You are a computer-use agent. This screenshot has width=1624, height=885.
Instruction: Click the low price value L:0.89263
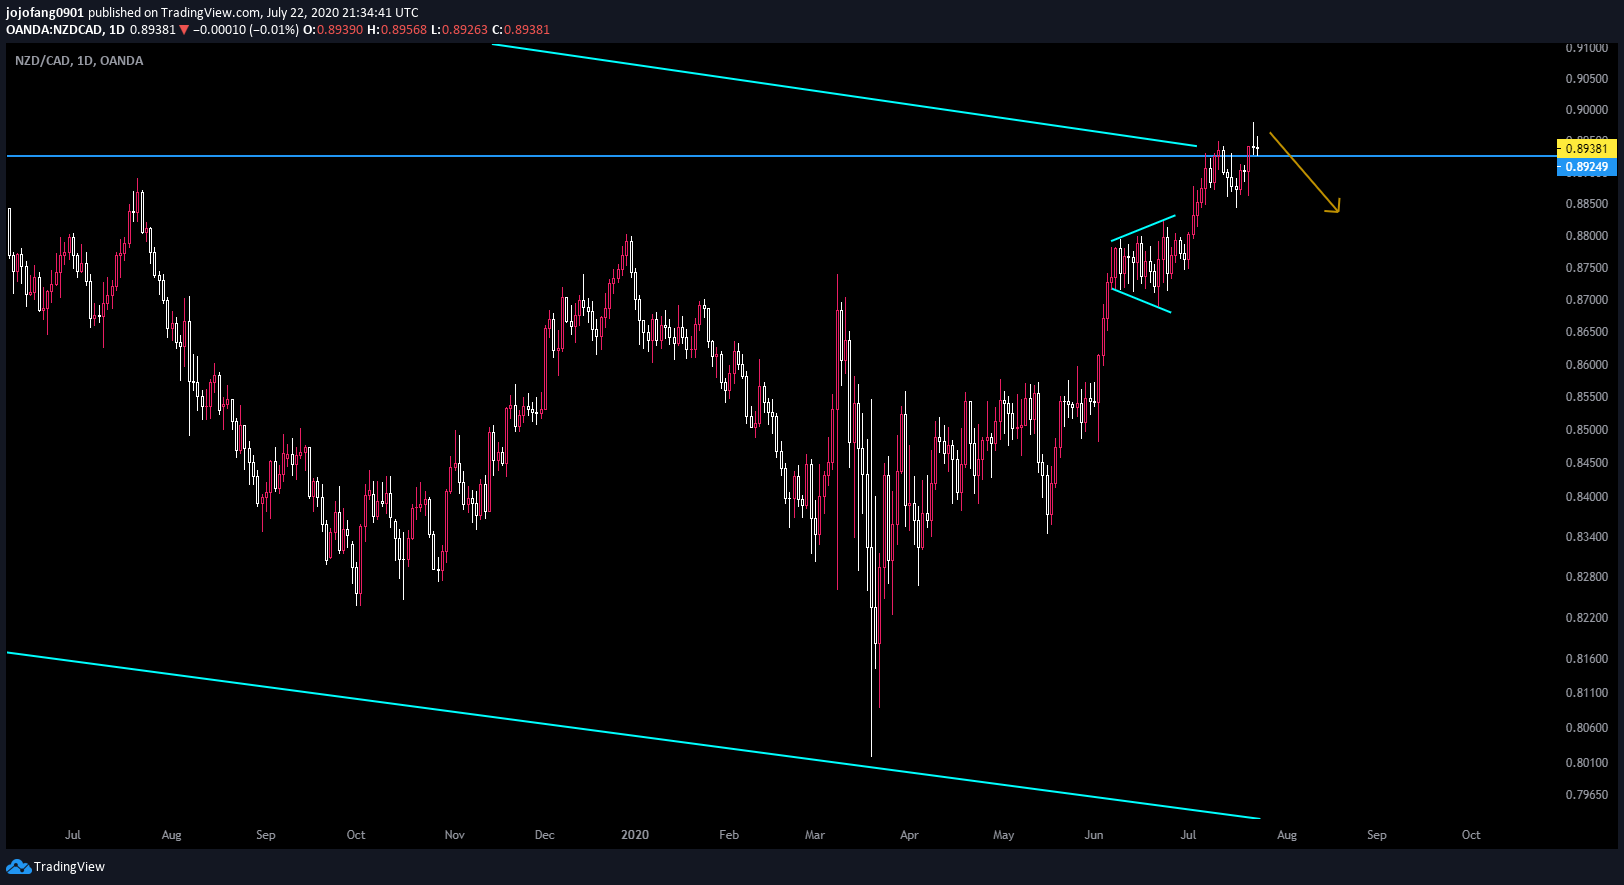pos(459,30)
